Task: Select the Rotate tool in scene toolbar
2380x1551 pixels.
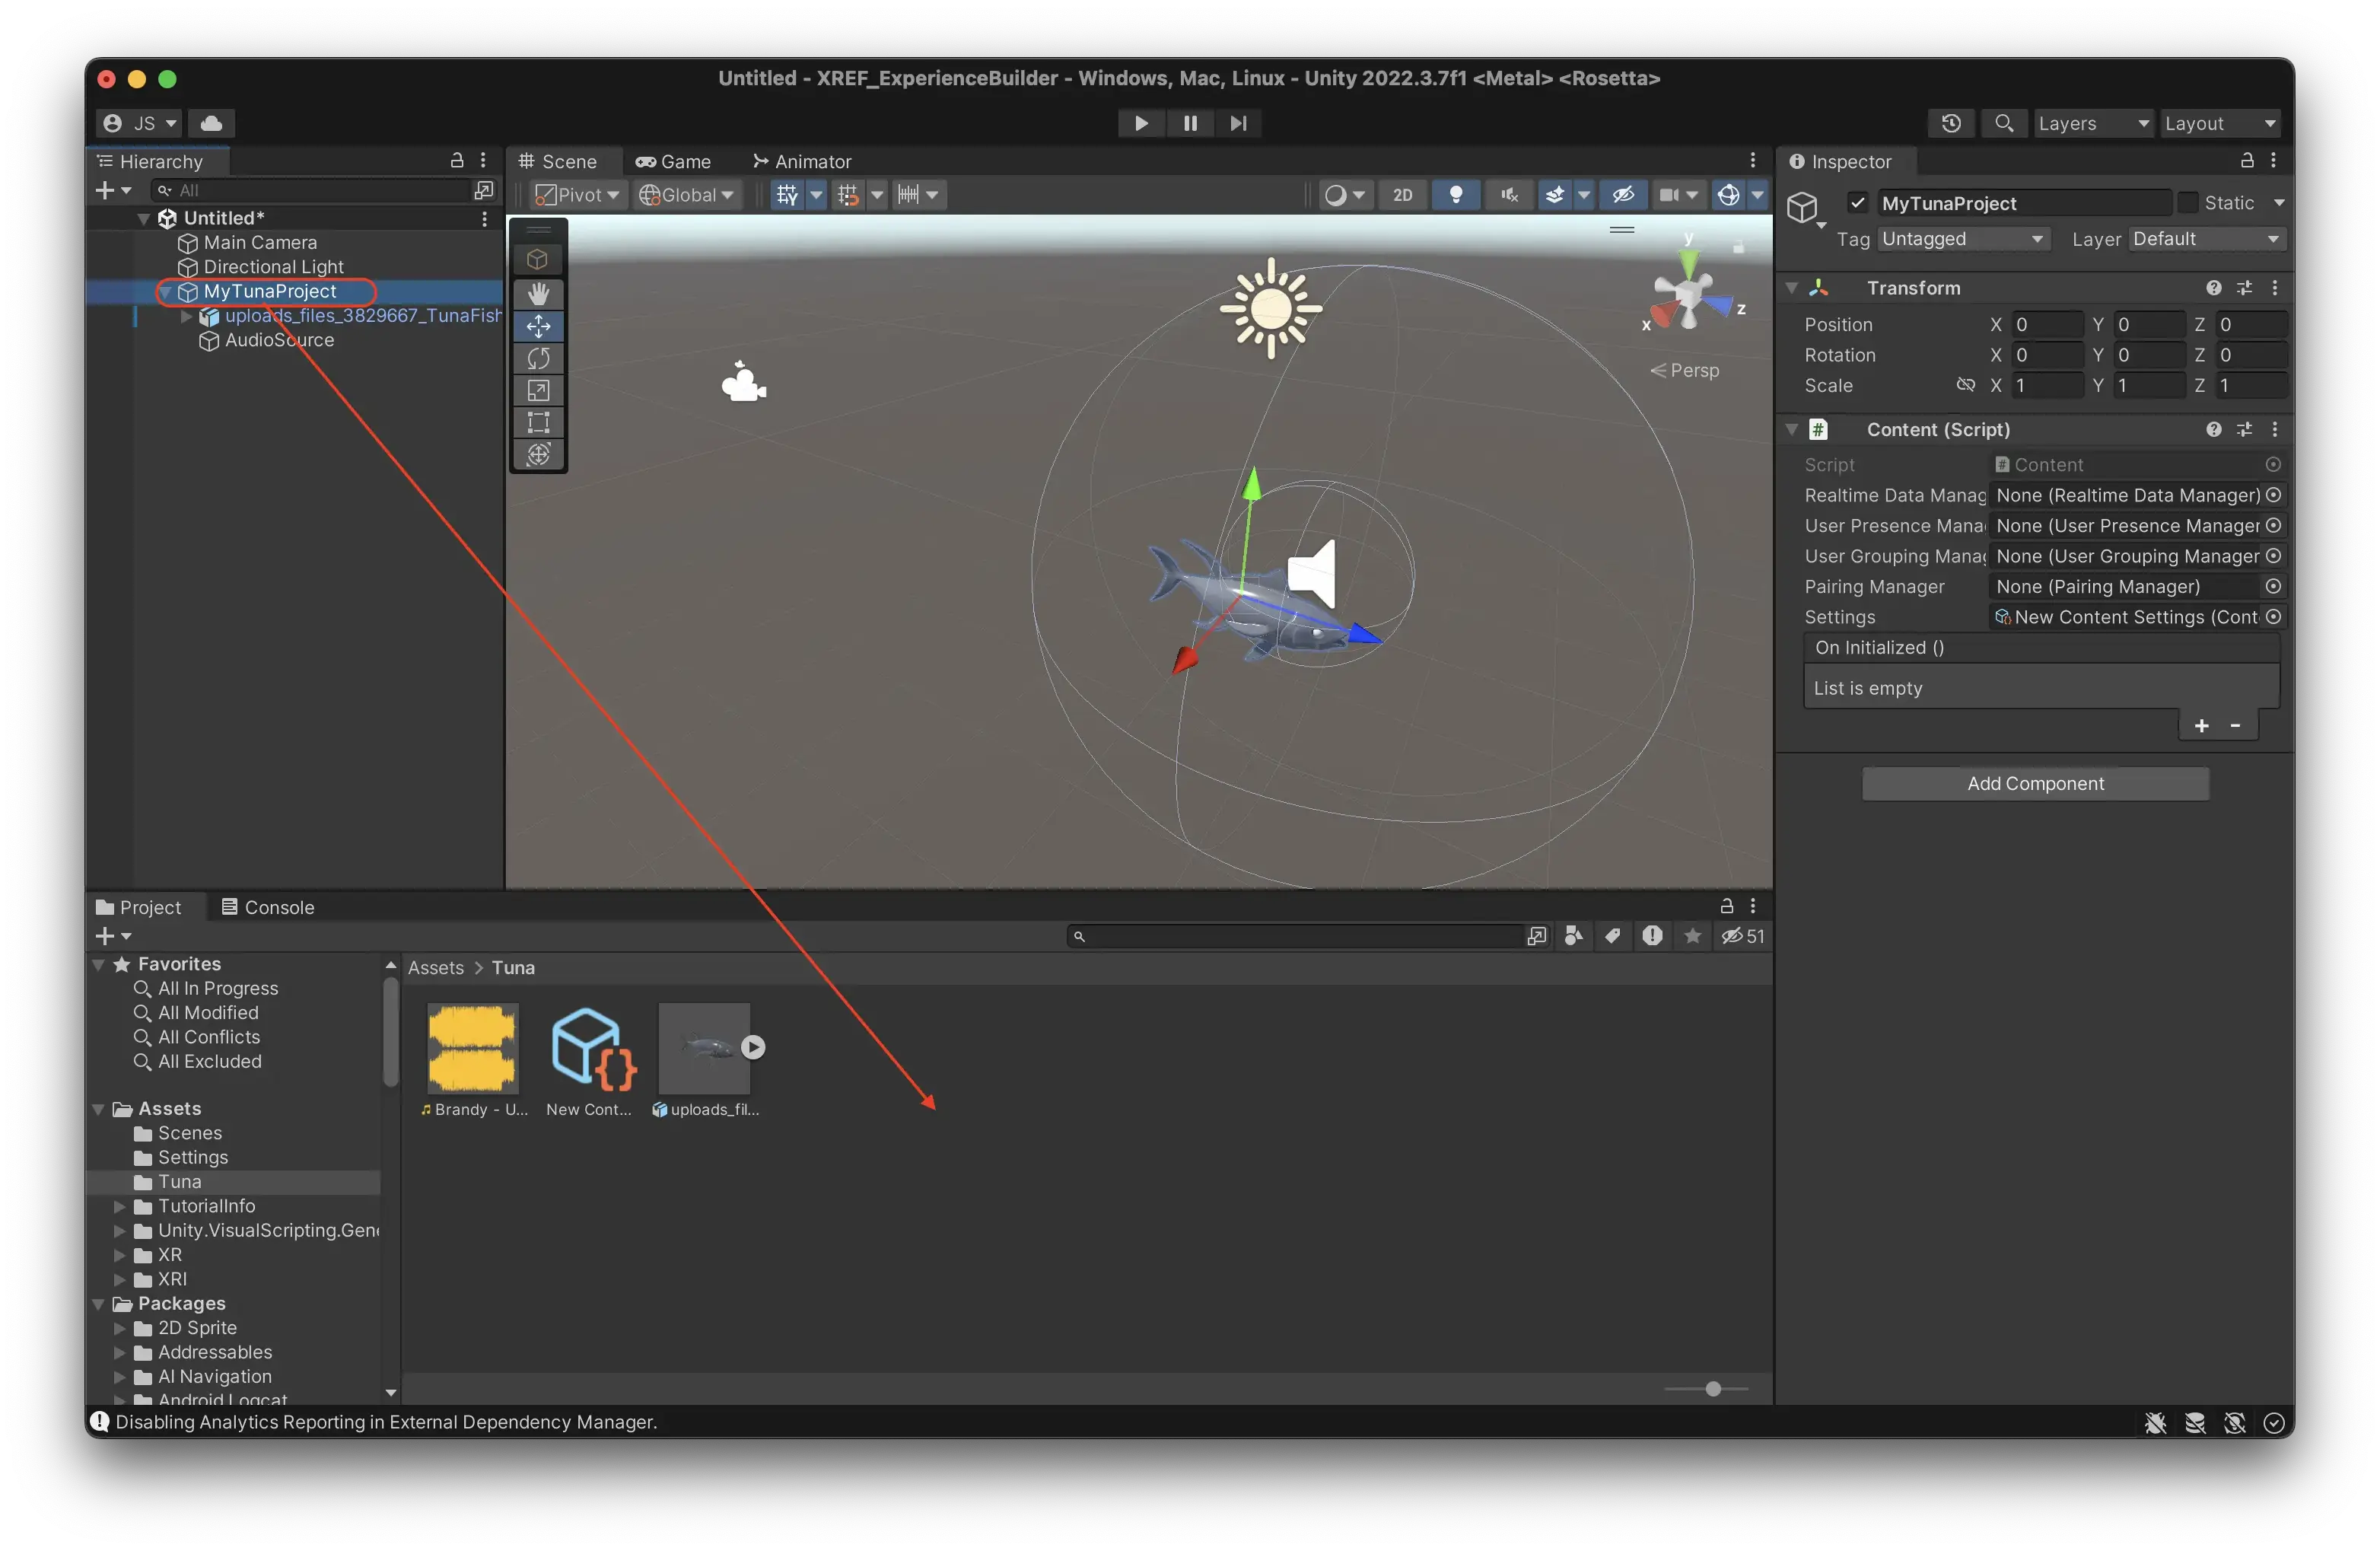Action: tap(538, 358)
